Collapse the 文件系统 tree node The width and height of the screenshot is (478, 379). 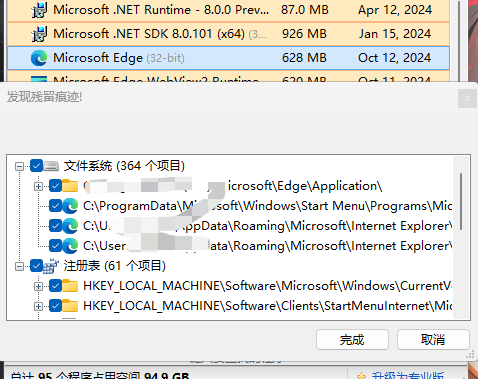pyautogui.click(x=20, y=166)
